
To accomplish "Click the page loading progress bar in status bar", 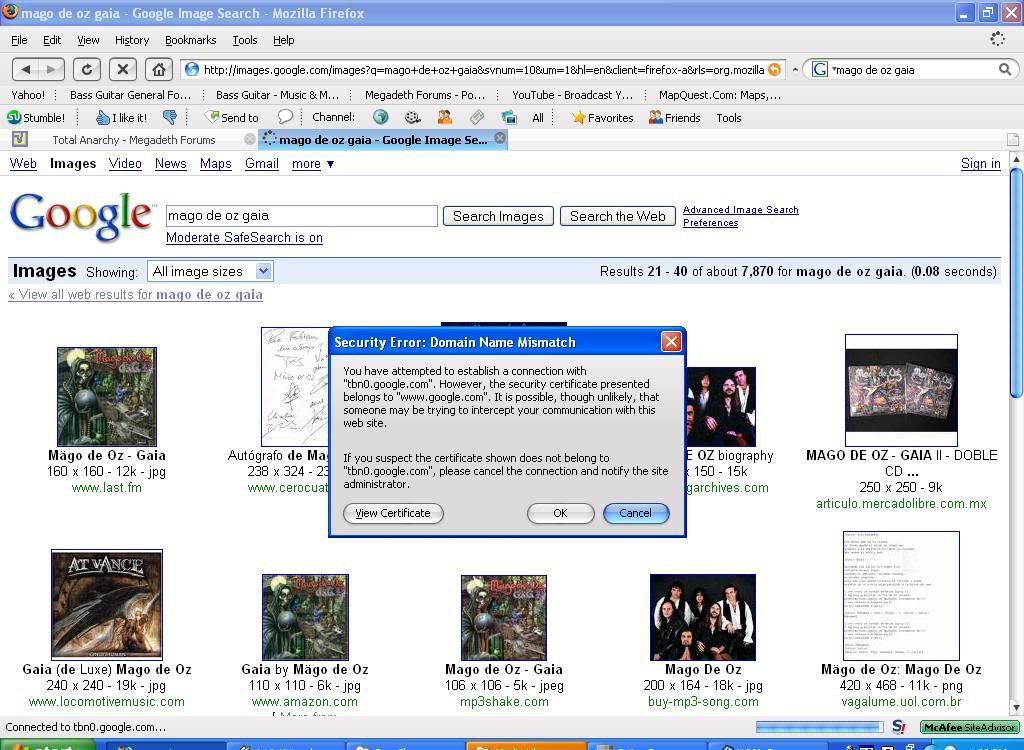I will tap(819, 727).
